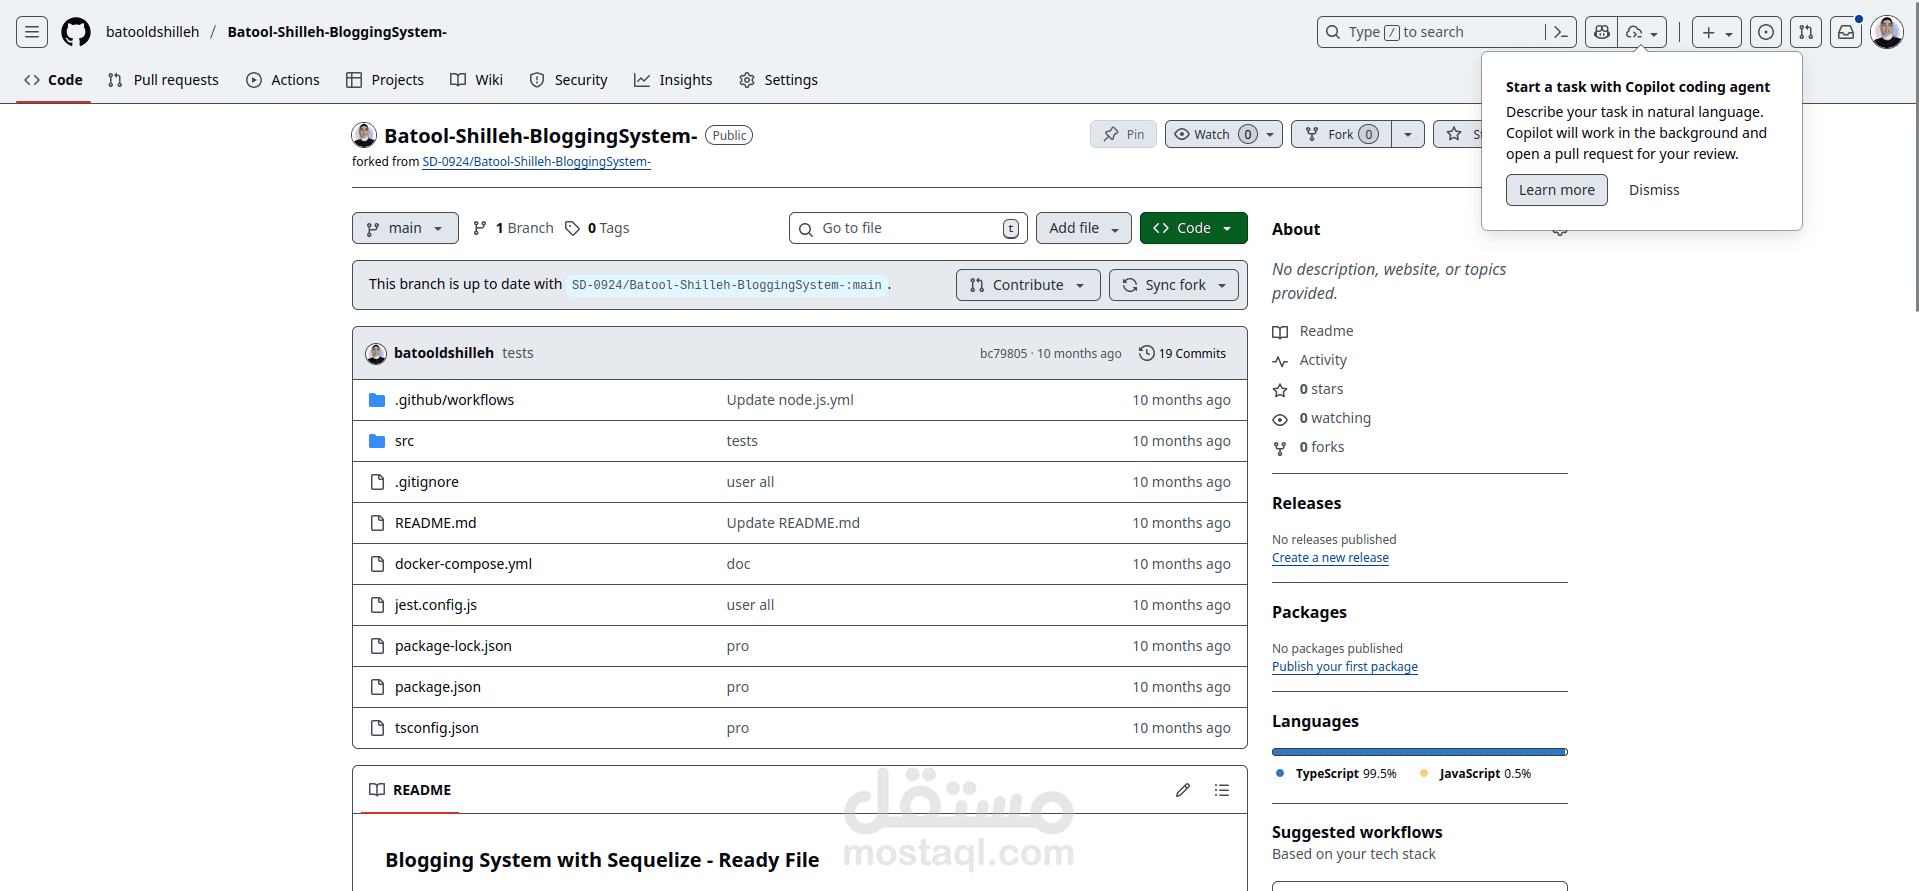Open the Watch notifications dropdown
1919x891 pixels.
click(x=1224, y=134)
